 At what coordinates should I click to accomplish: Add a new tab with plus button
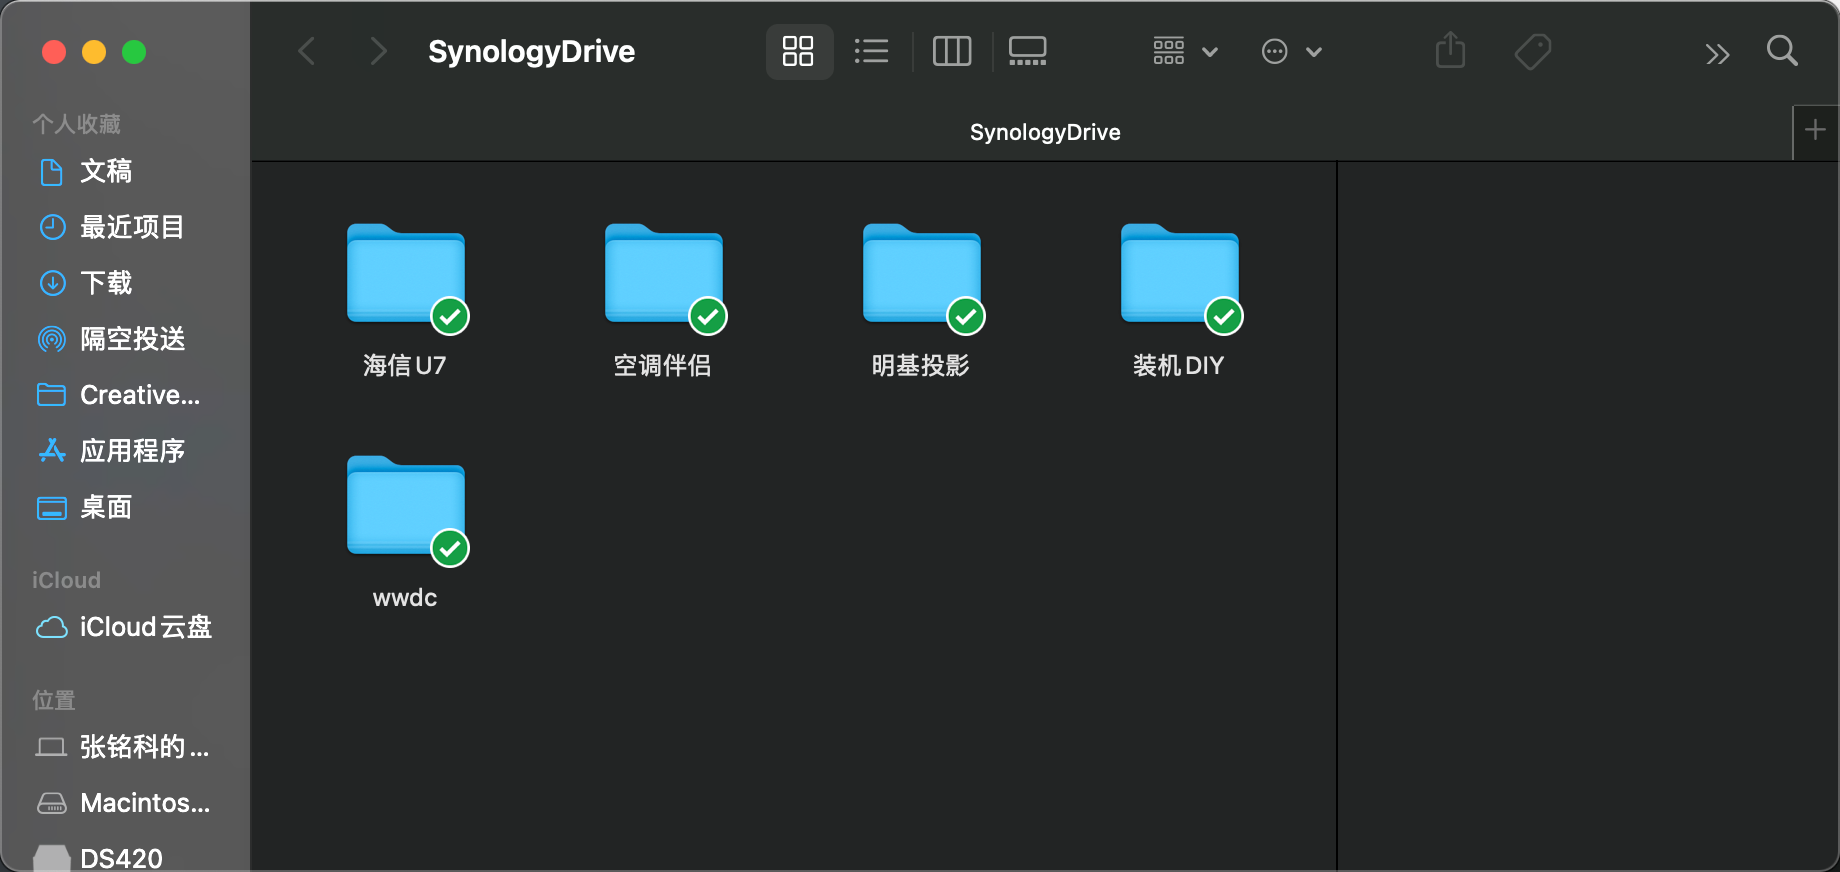[x=1815, y=130]
